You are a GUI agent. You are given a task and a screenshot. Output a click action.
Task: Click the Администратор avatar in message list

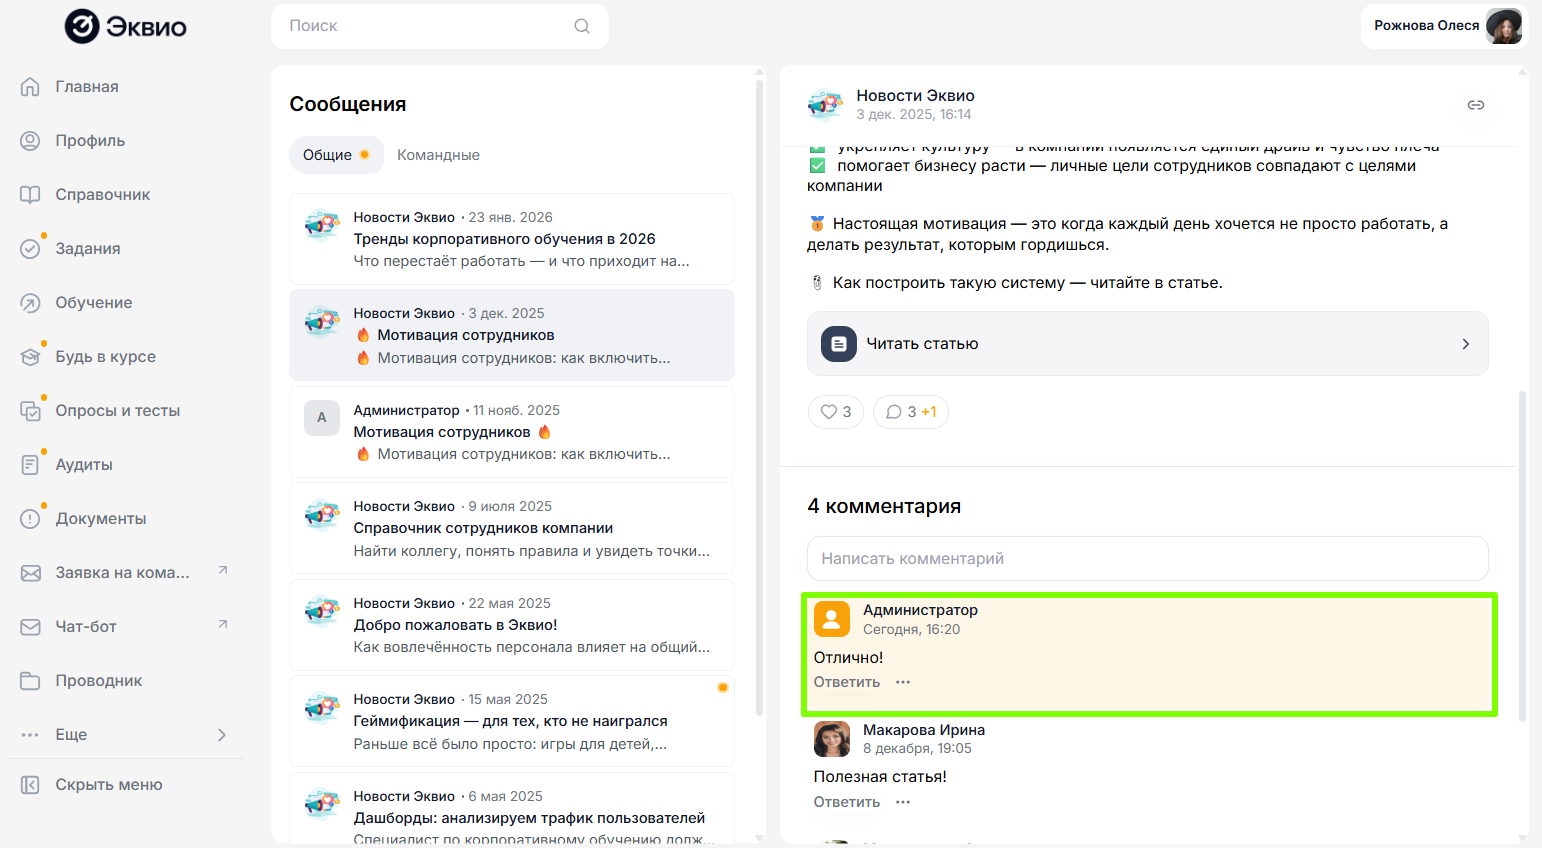(322, 418)
